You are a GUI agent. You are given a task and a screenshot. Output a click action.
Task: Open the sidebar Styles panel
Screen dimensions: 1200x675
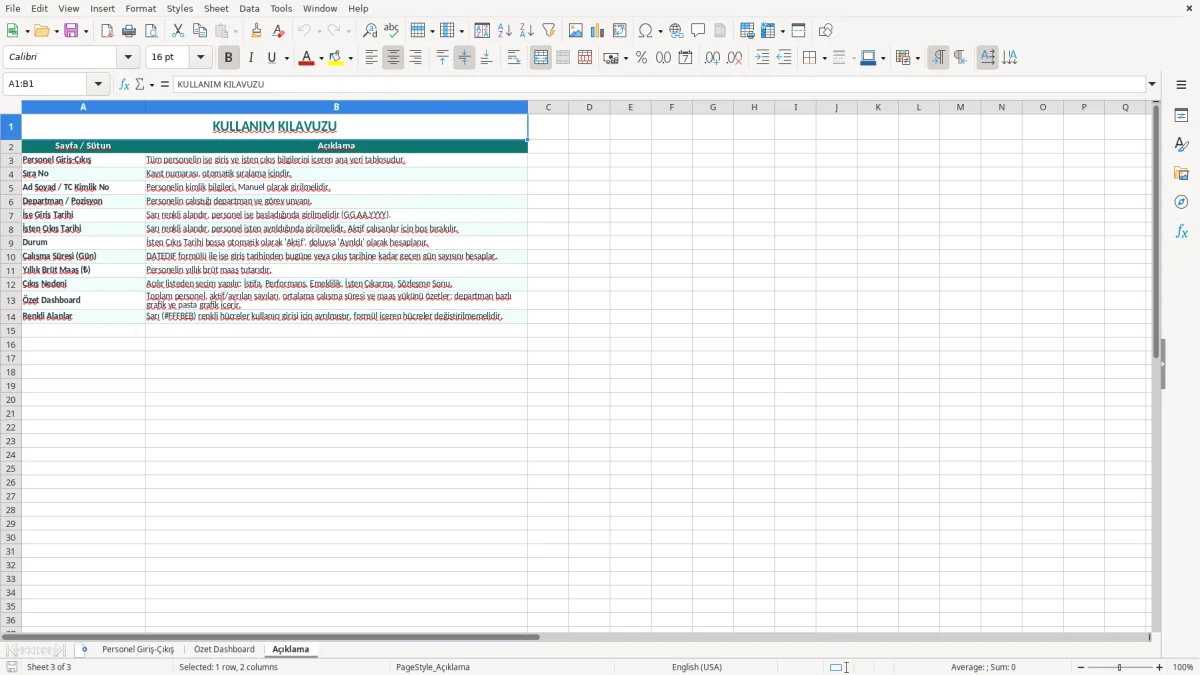point(1181,145)
